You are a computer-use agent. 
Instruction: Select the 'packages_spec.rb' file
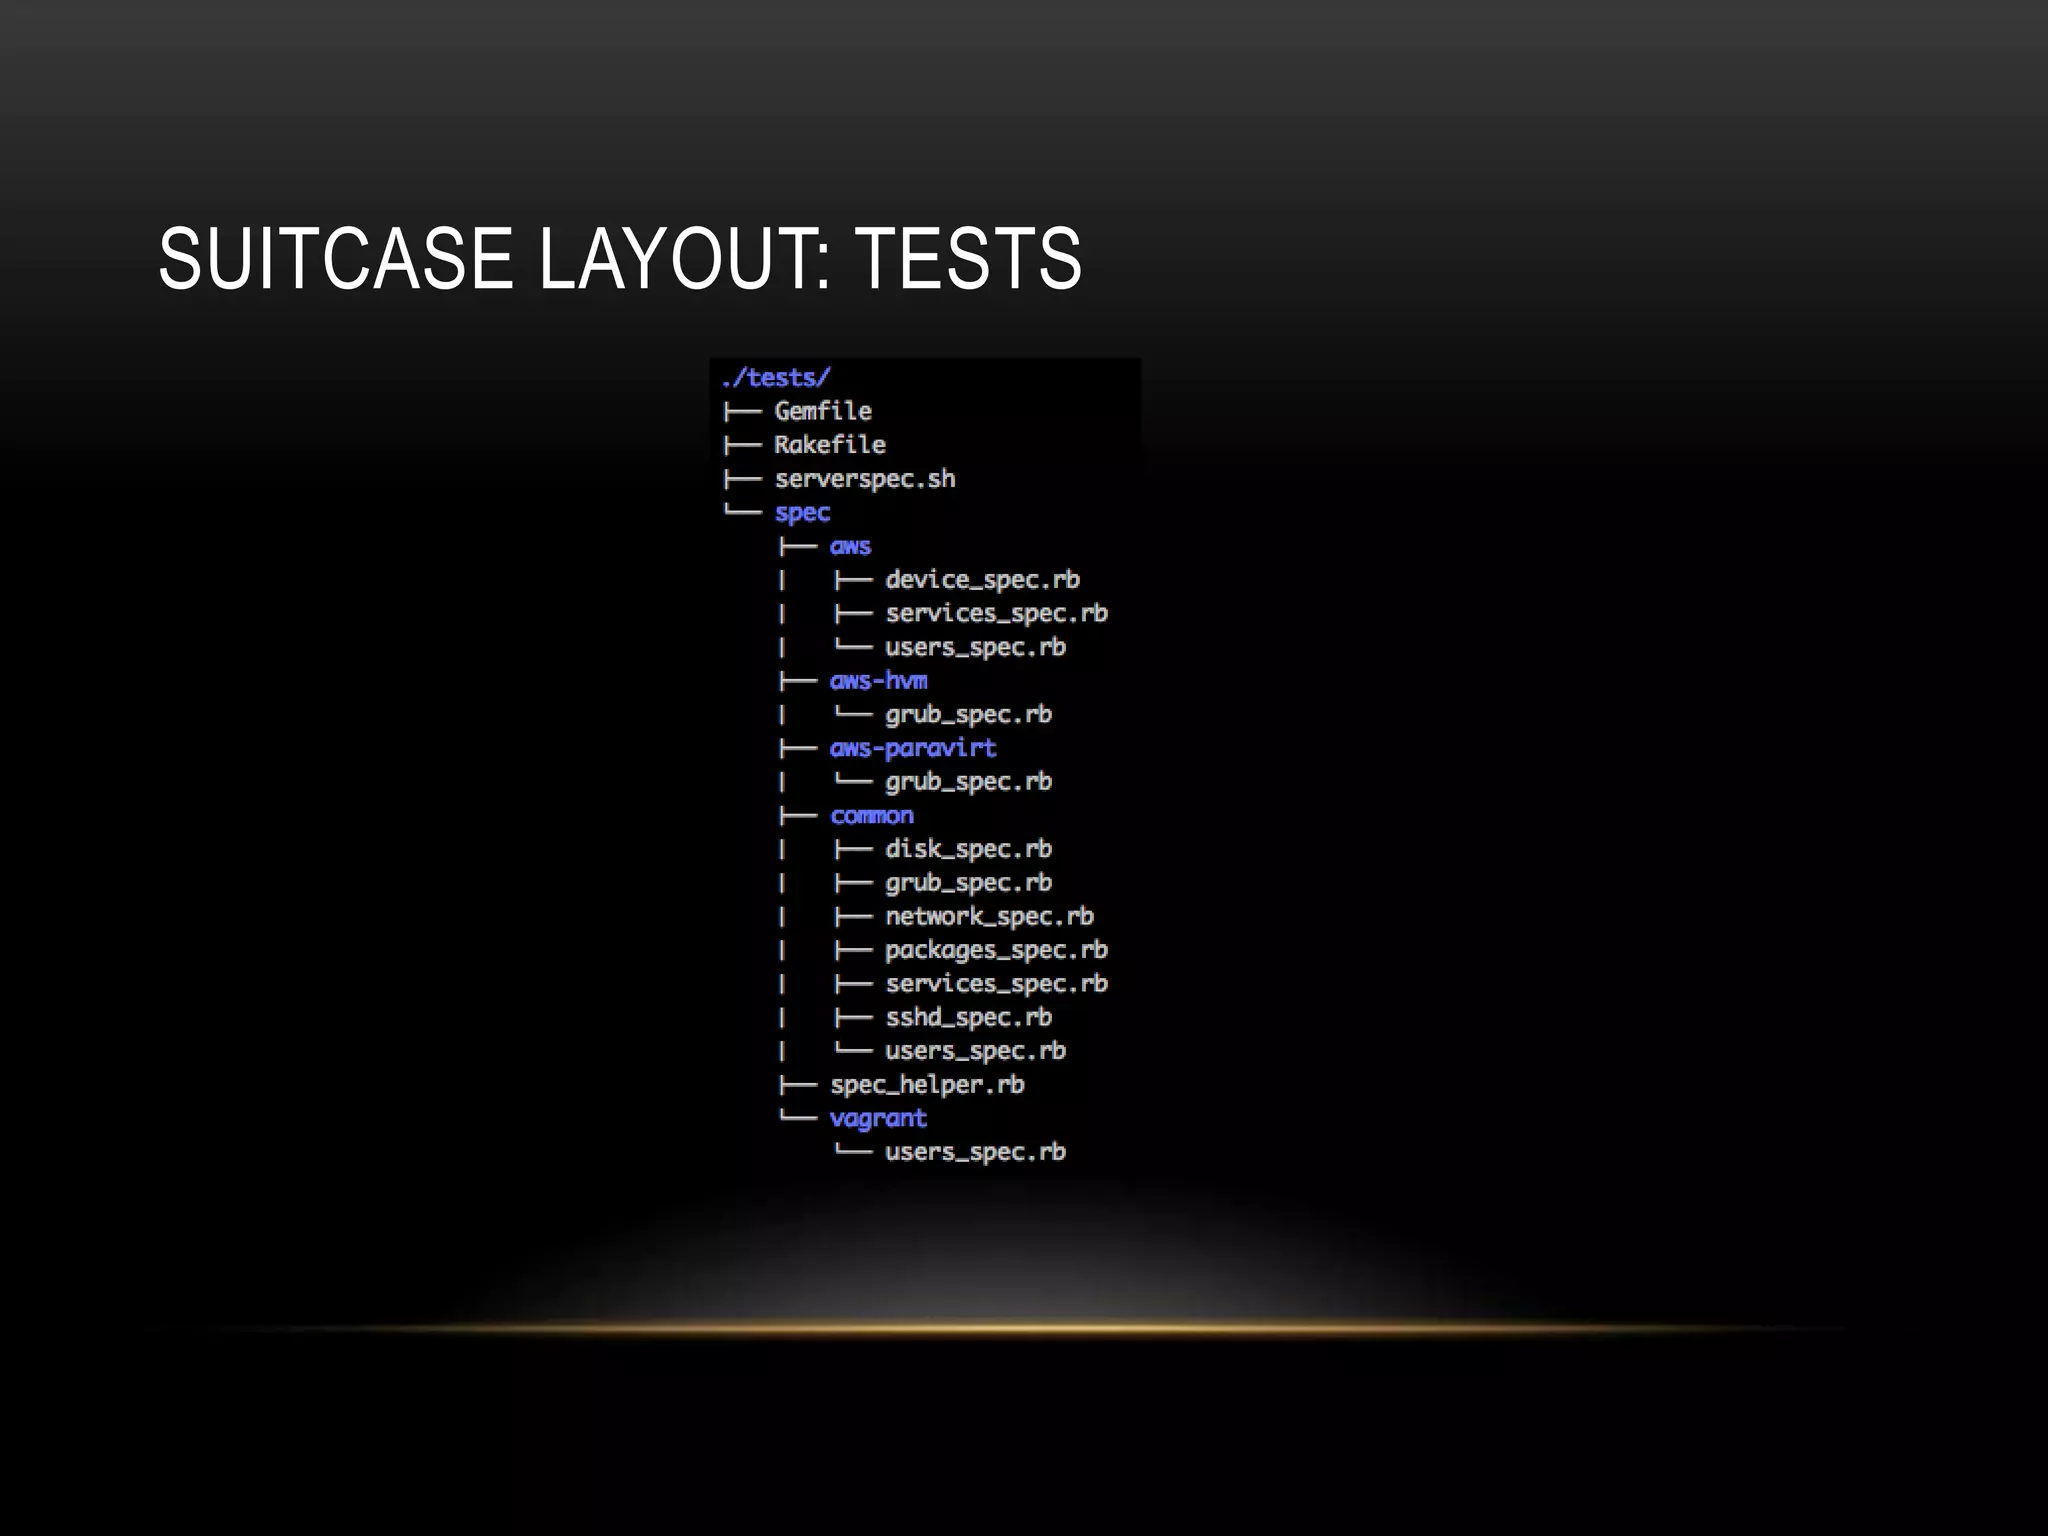click(996, 950)
